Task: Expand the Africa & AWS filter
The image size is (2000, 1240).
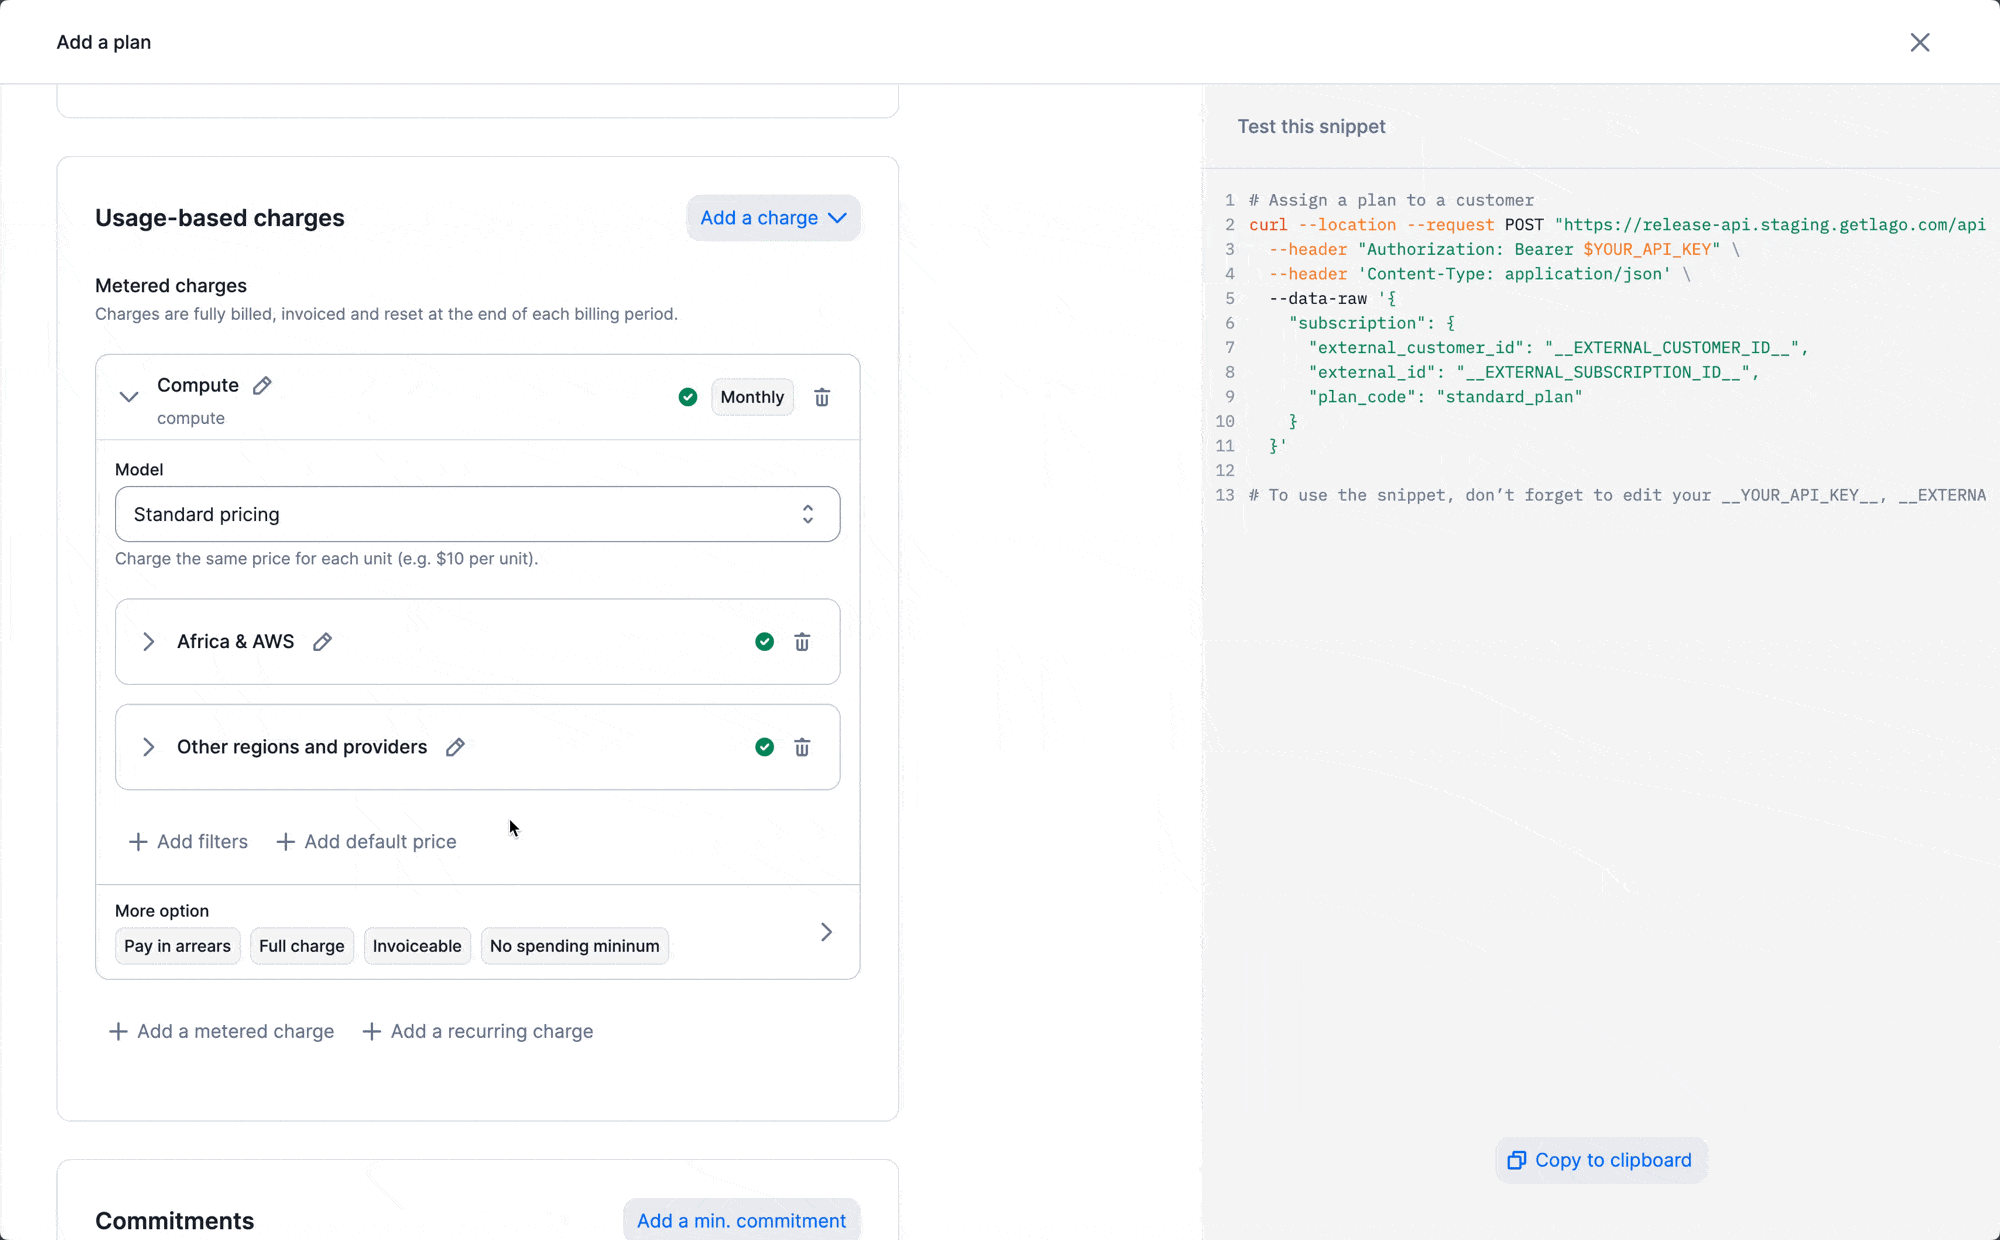Action: [x=148, y=642]
